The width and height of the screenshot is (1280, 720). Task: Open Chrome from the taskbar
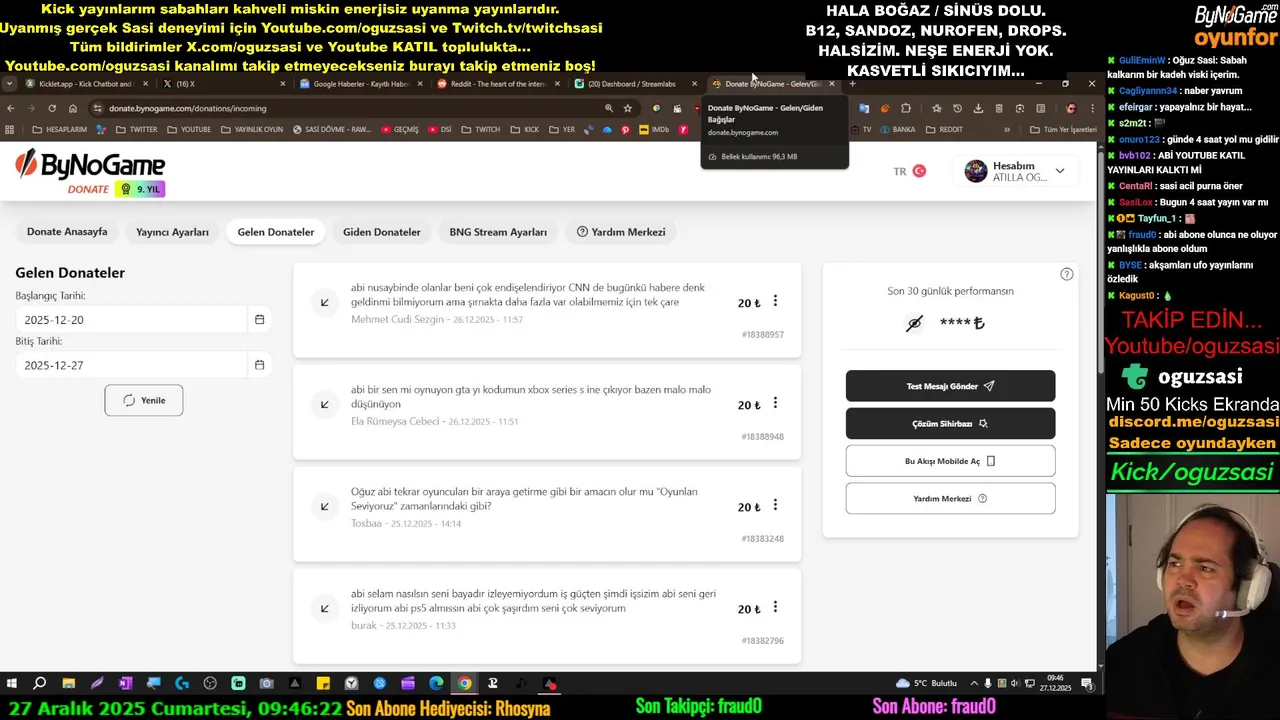pyautogui.click(x=464, y=684)
